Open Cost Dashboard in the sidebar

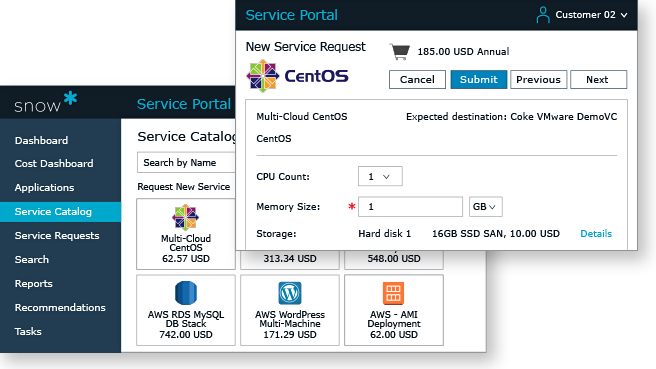tap(54, 163)
